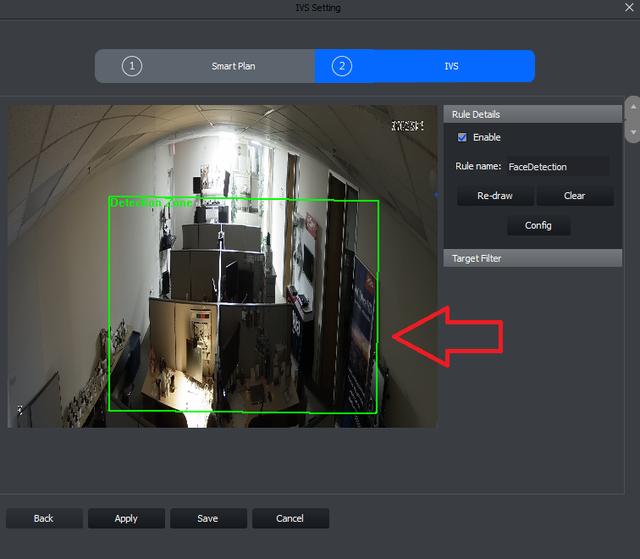
Task: Clear the drawn detection zone
Action: [x=575, y=196]
